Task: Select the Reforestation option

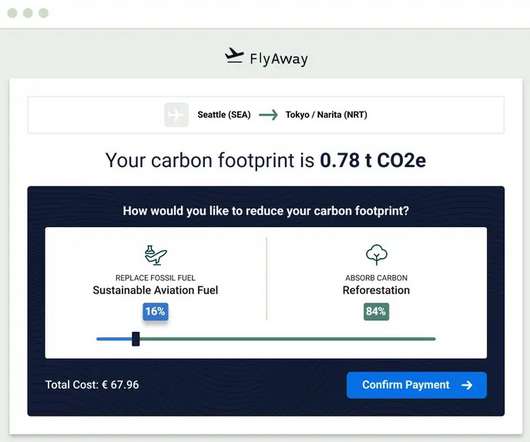Action: 376,290
